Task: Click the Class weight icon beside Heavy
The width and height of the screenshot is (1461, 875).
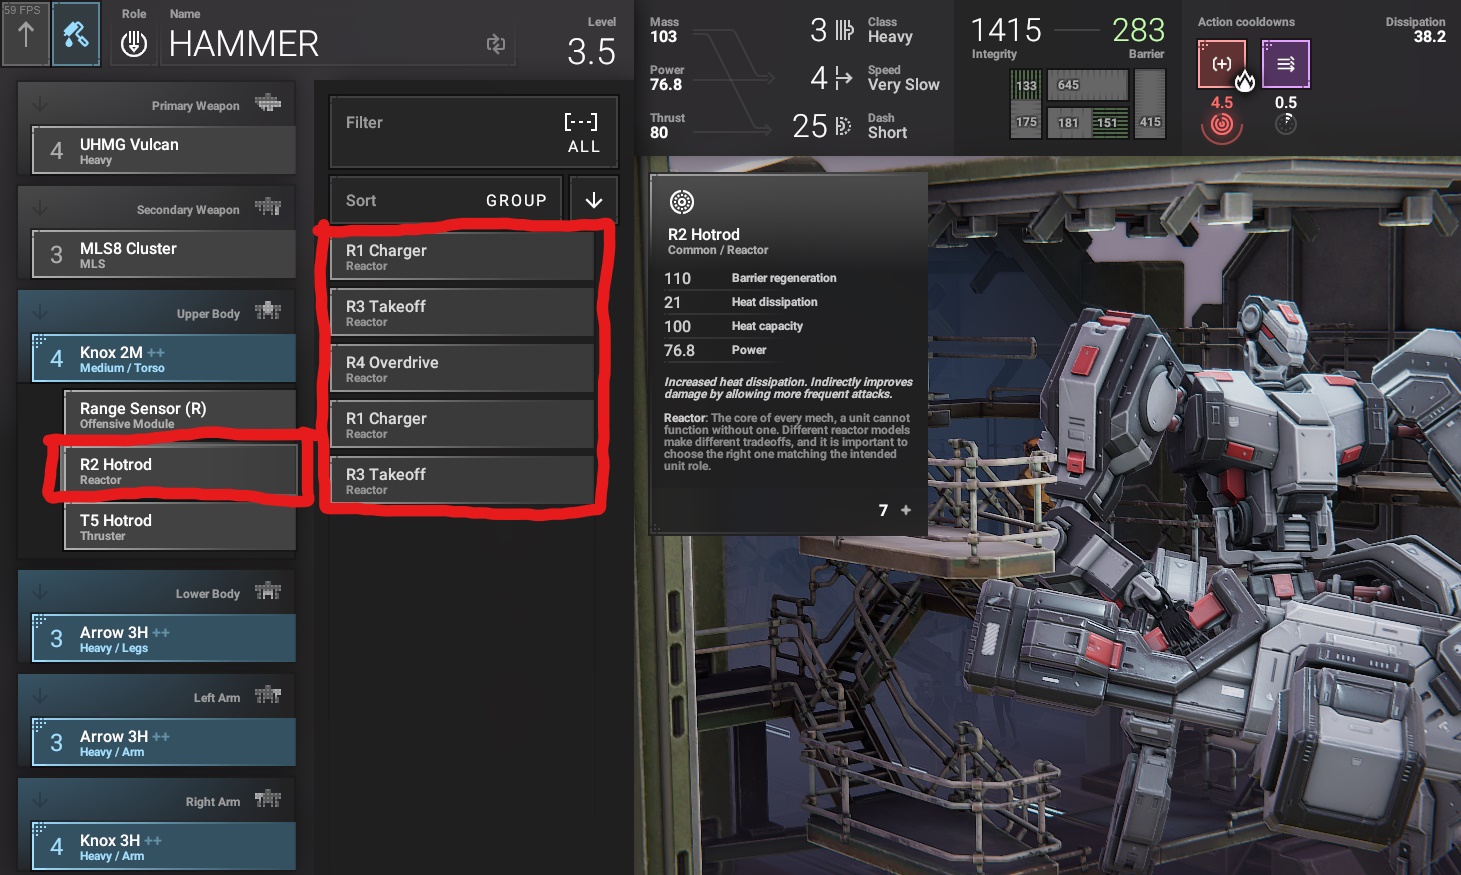Action: point(845,30)
